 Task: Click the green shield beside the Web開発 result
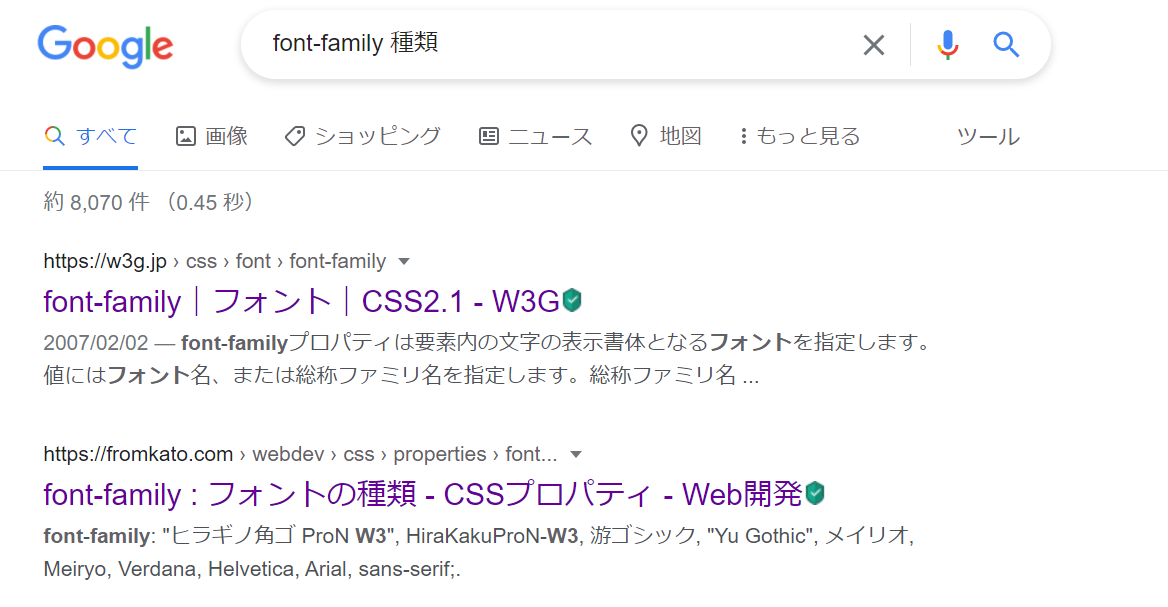coord(816,493)
